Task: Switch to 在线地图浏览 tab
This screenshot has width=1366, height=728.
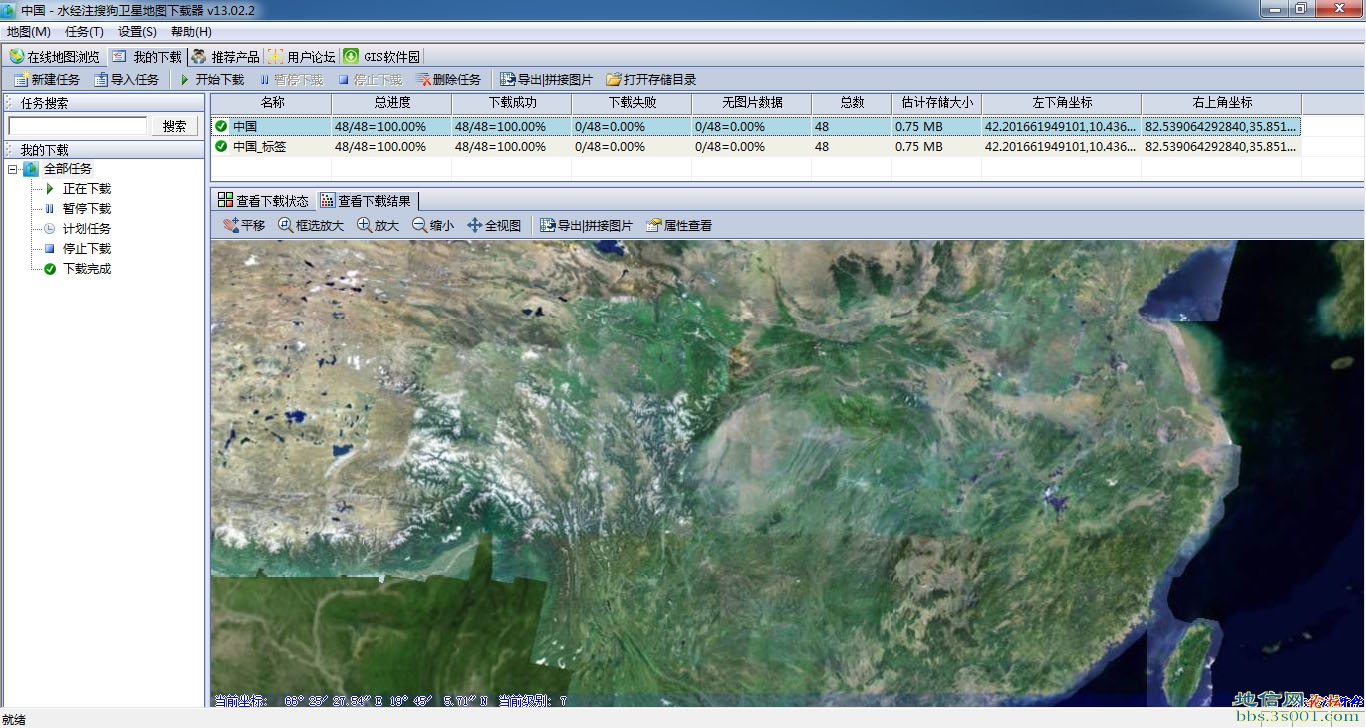Action: pos(55,57)
